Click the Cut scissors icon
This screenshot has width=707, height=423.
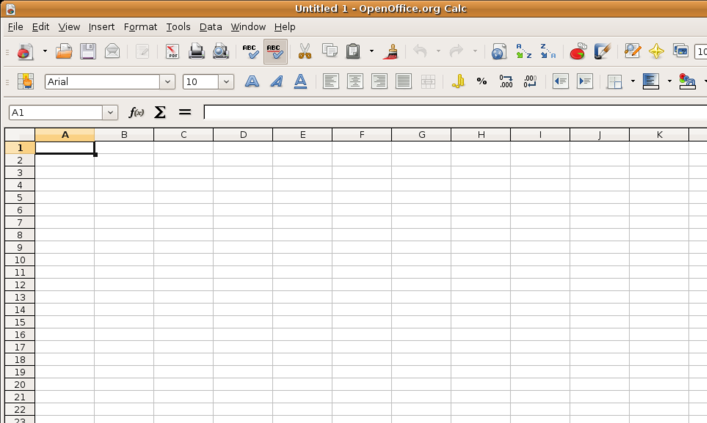point(305,51)
